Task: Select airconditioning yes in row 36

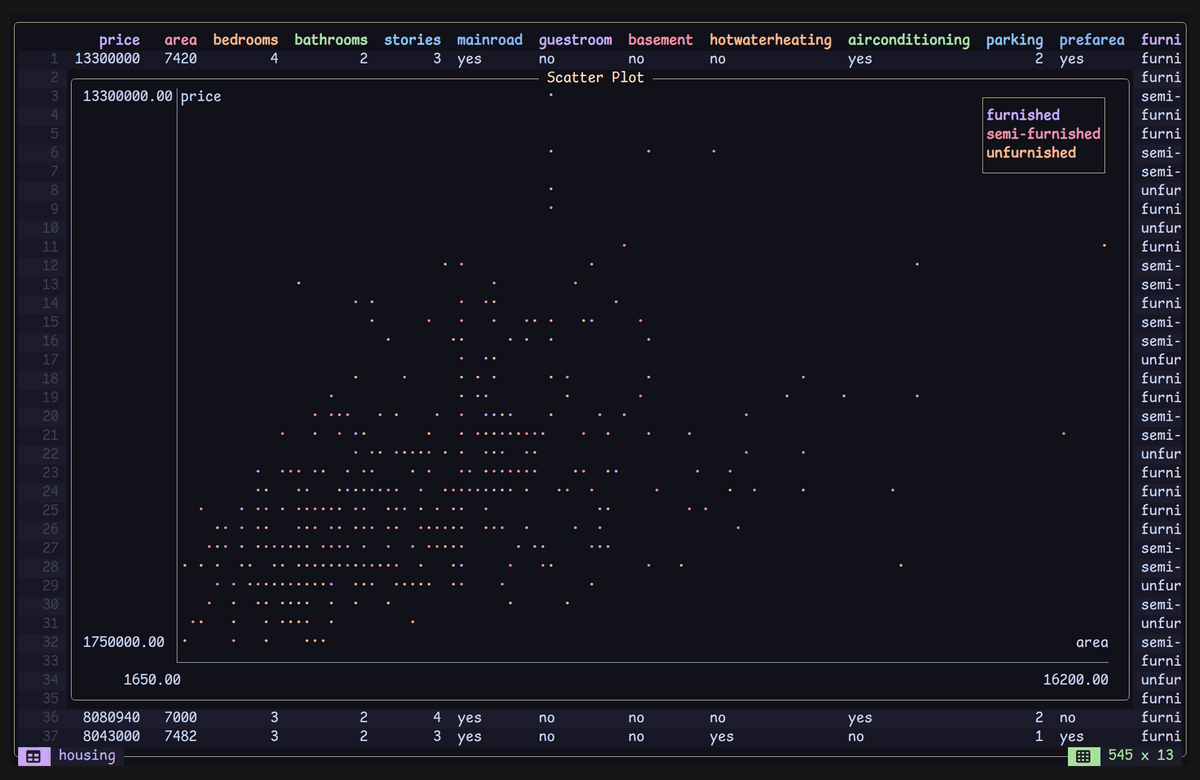Action: click(x=860, y=718)
